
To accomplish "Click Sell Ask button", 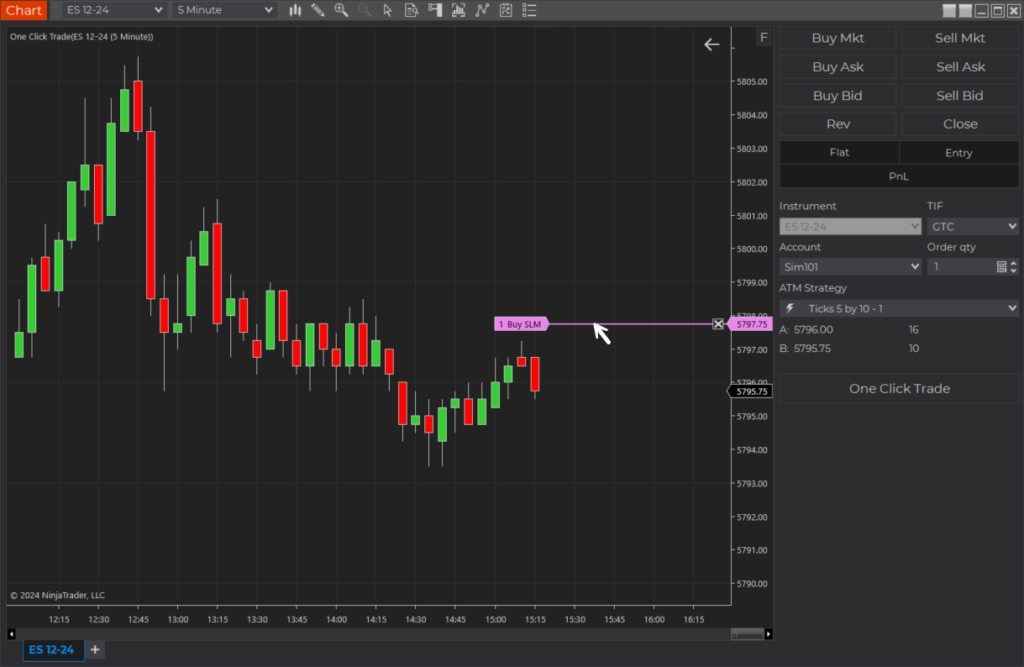I will (959, 67).
